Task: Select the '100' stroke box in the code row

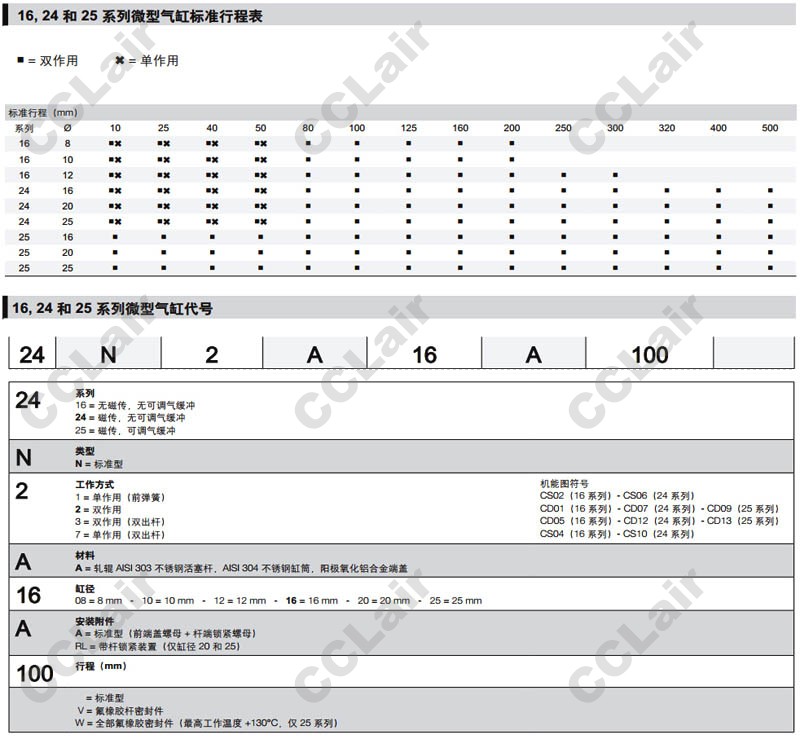Action: click(648, 354)
